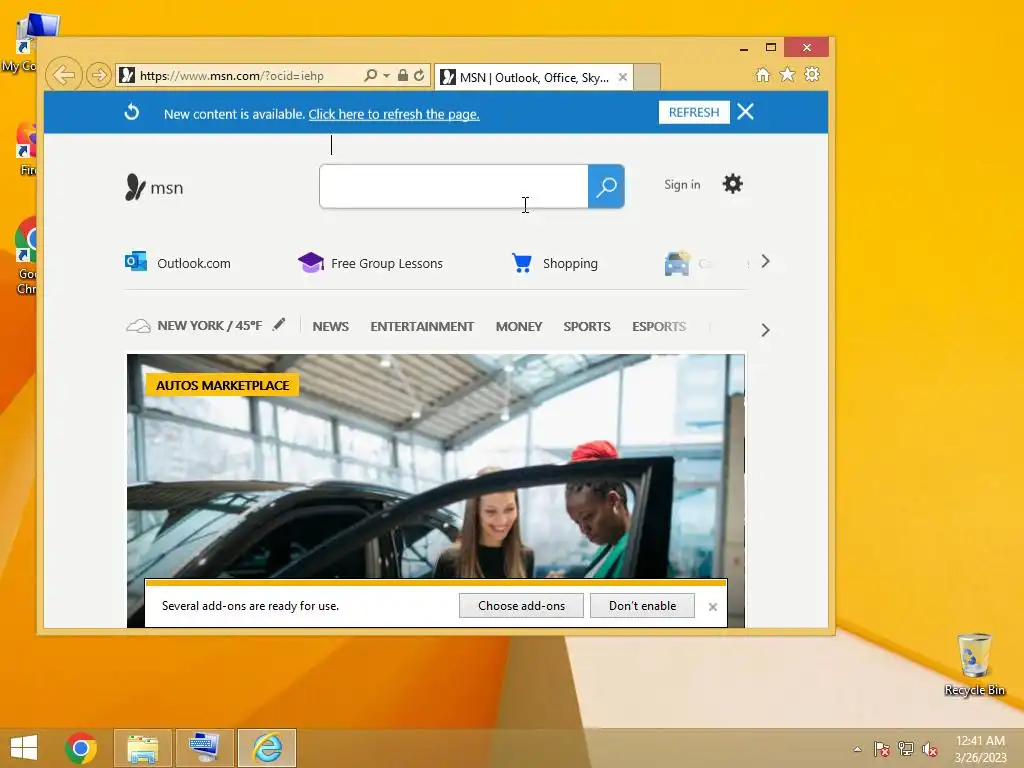Close the MSN browser tab
Screen dimensions: 1024x768
[623, 77]
